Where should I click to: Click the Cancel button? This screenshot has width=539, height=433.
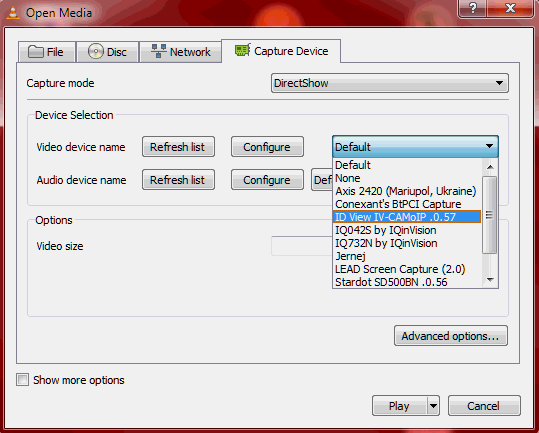[x=484, y=406]
